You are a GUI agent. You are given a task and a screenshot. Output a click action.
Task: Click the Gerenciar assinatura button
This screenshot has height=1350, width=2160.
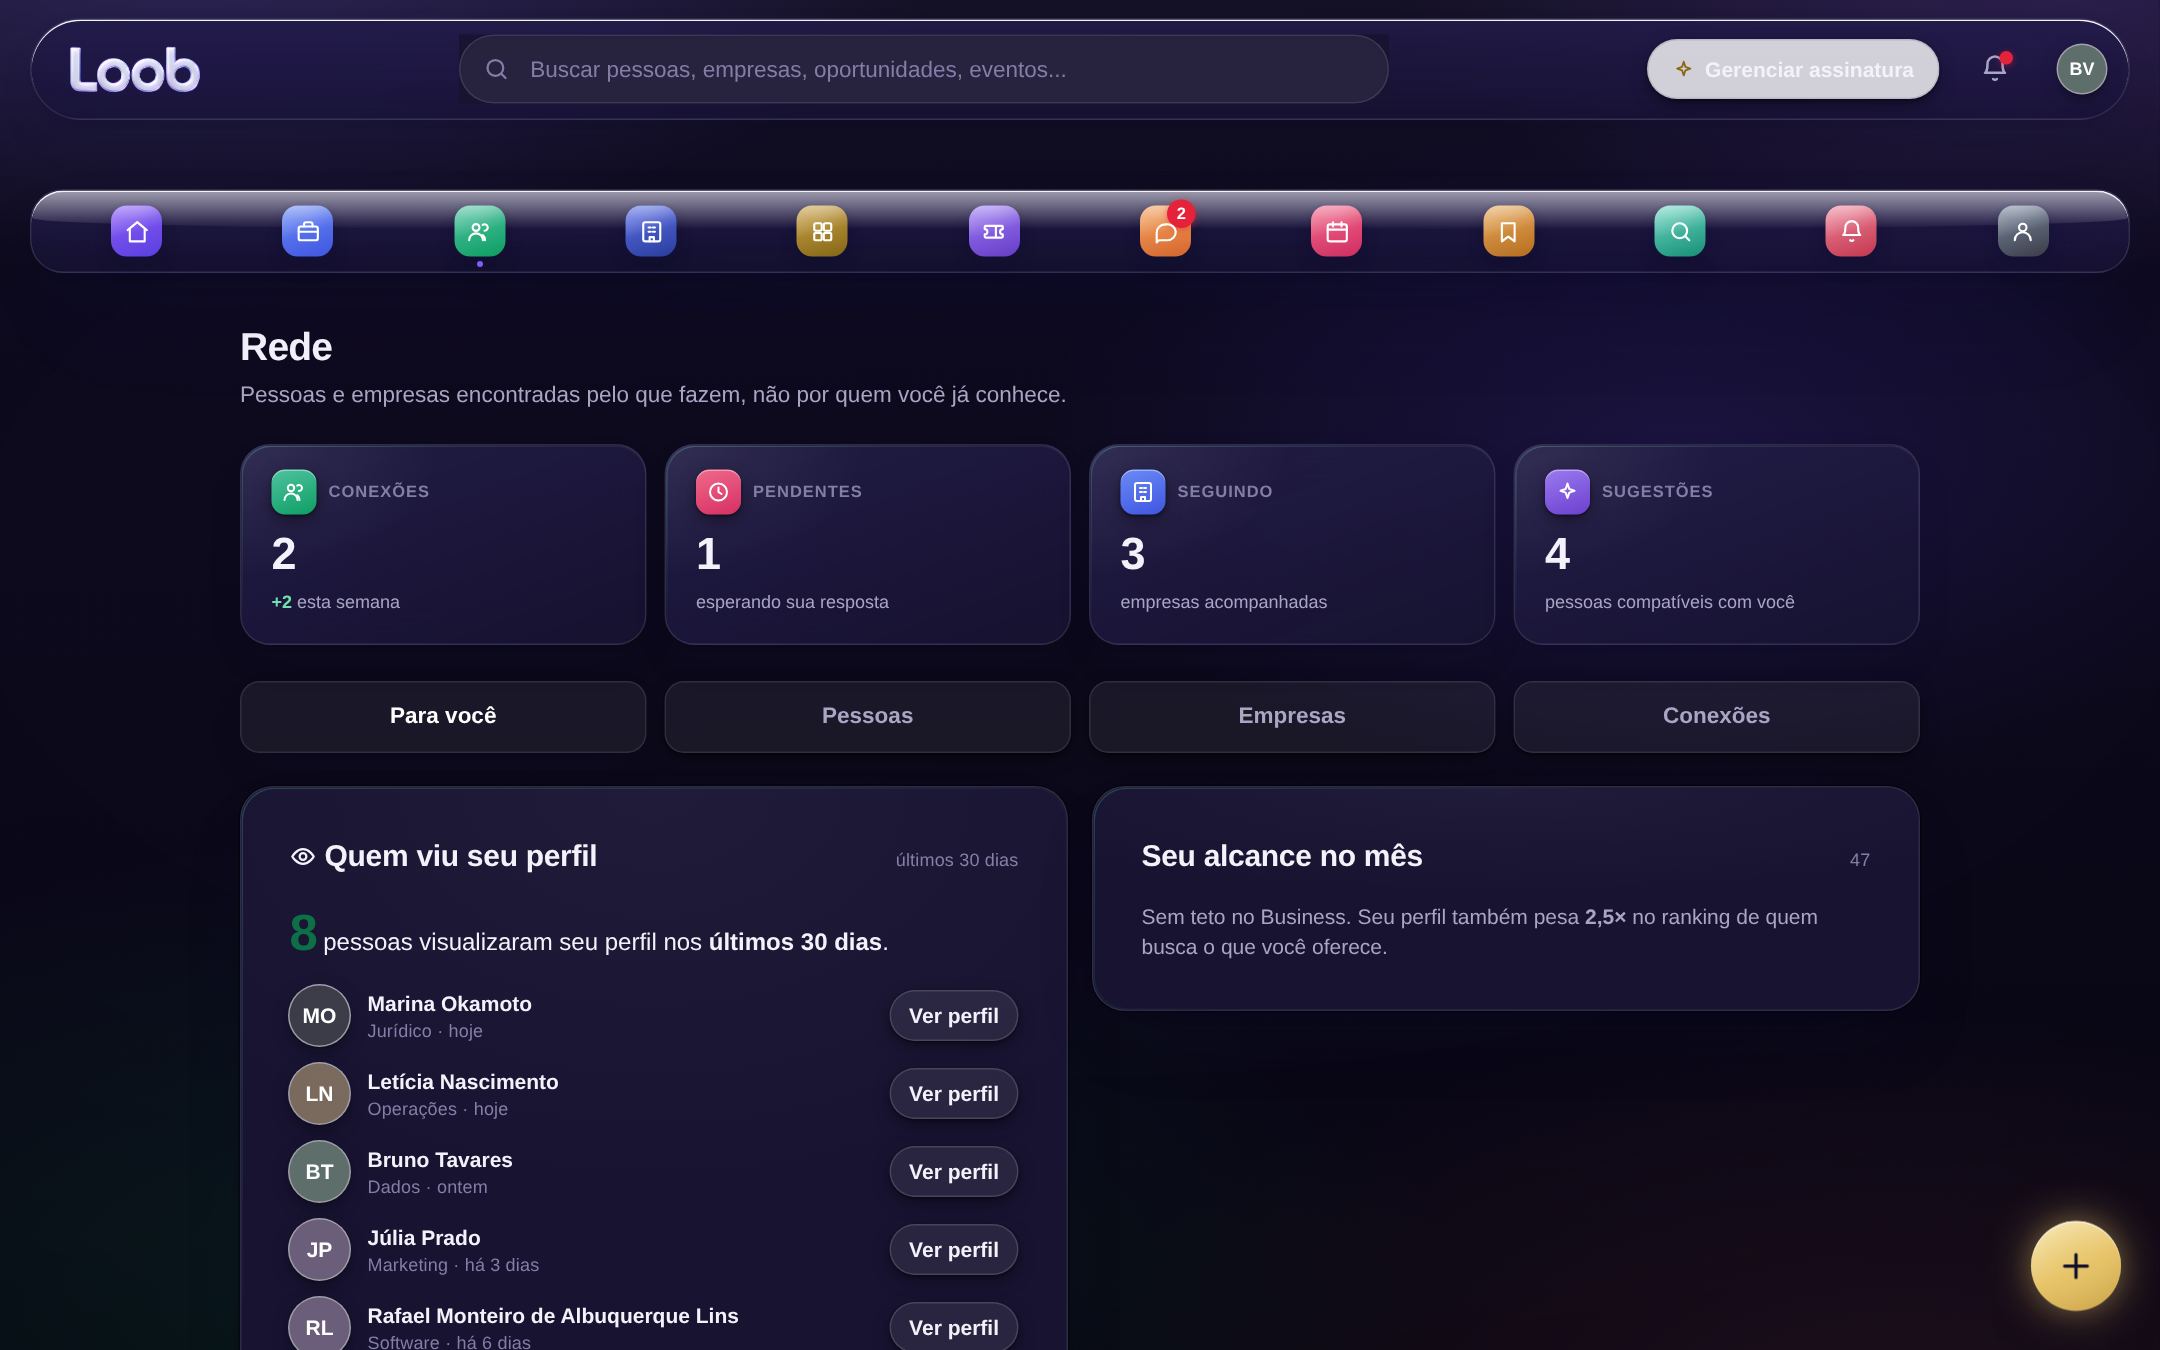1792,69
